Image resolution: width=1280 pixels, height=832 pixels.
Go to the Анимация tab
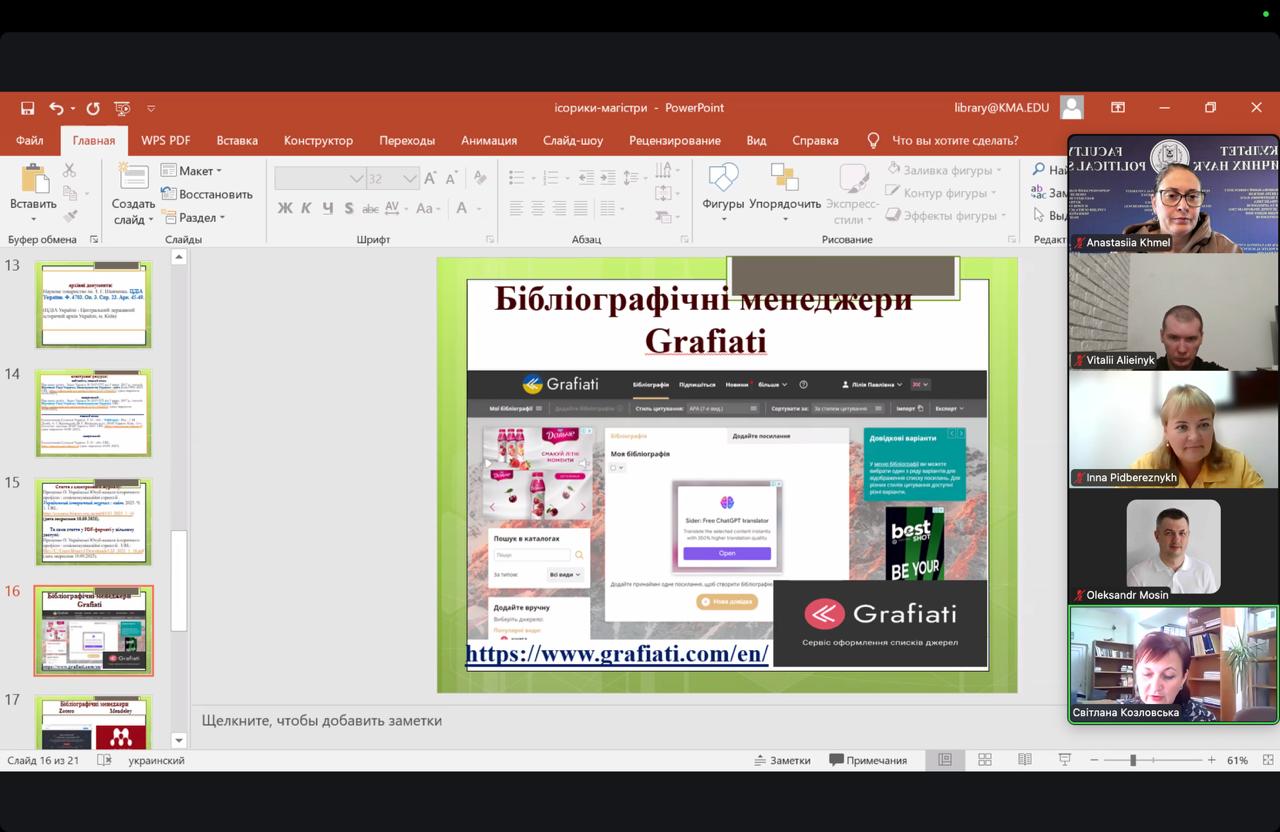pyautogui.click(x=489, y=140)
